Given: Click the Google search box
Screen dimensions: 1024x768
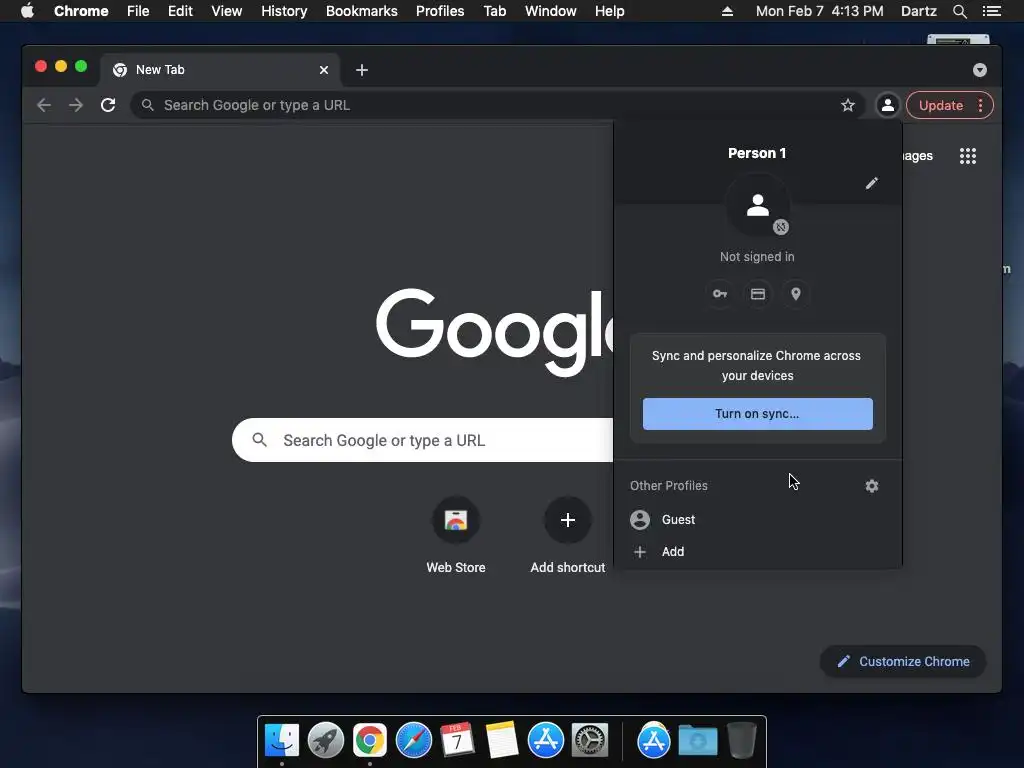Looking at the screenshot, I should 422,440.
